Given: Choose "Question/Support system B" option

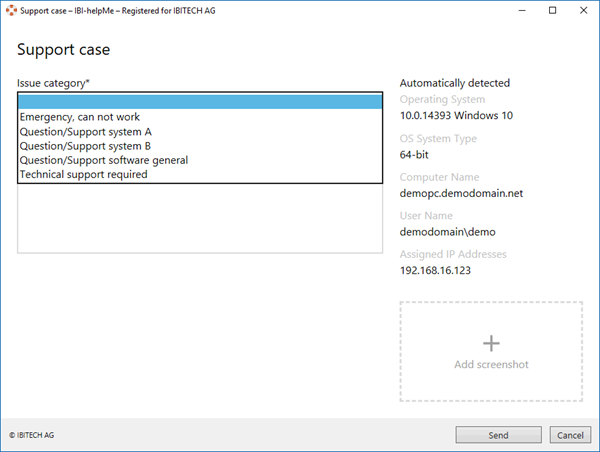Looking at the screenshot, I should 200,146.
